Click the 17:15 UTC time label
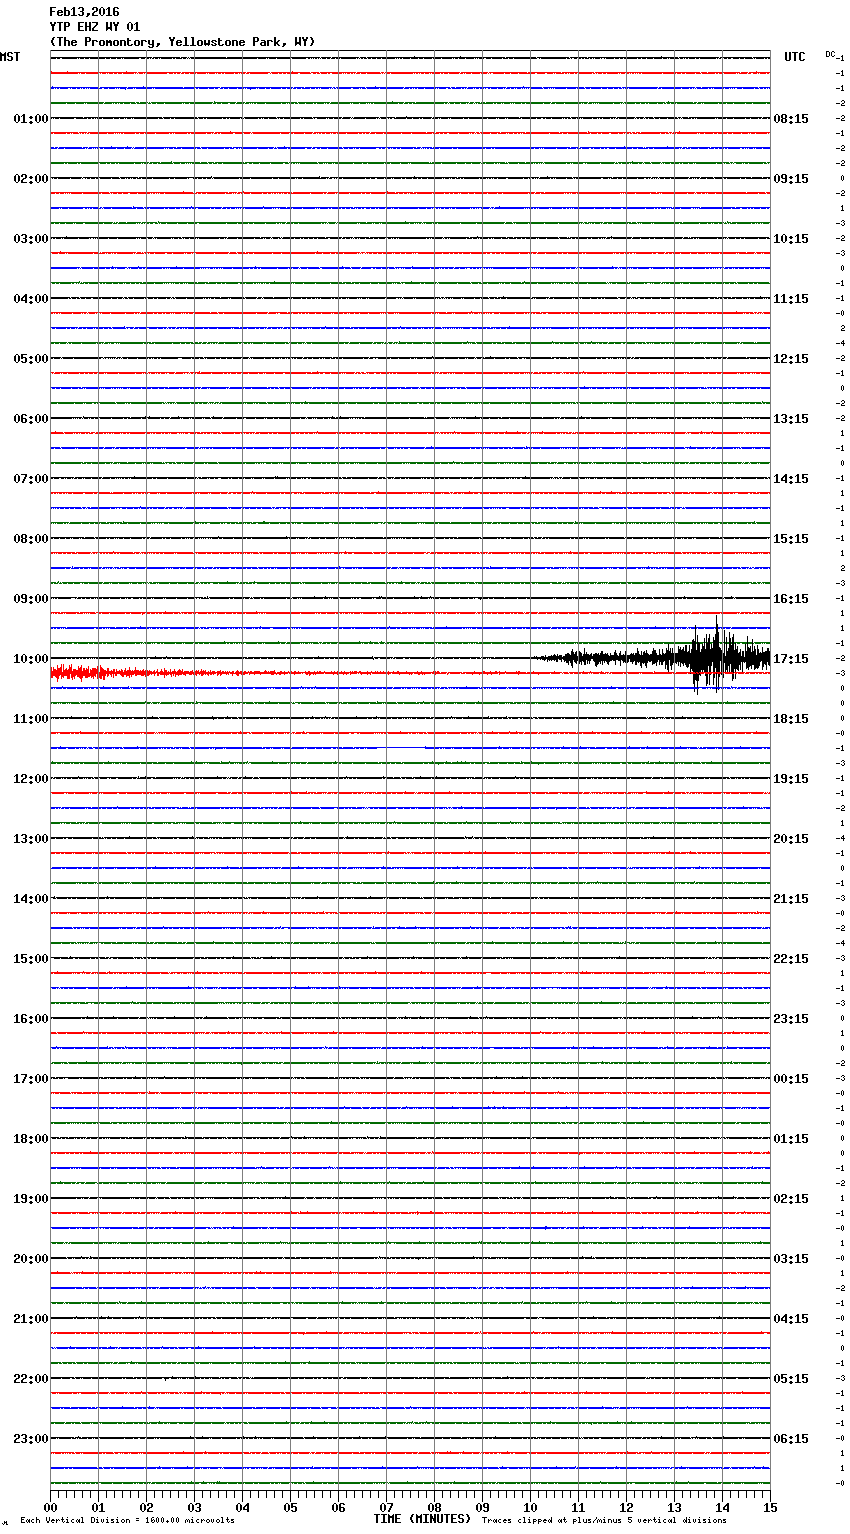 [x=791, y=659]
